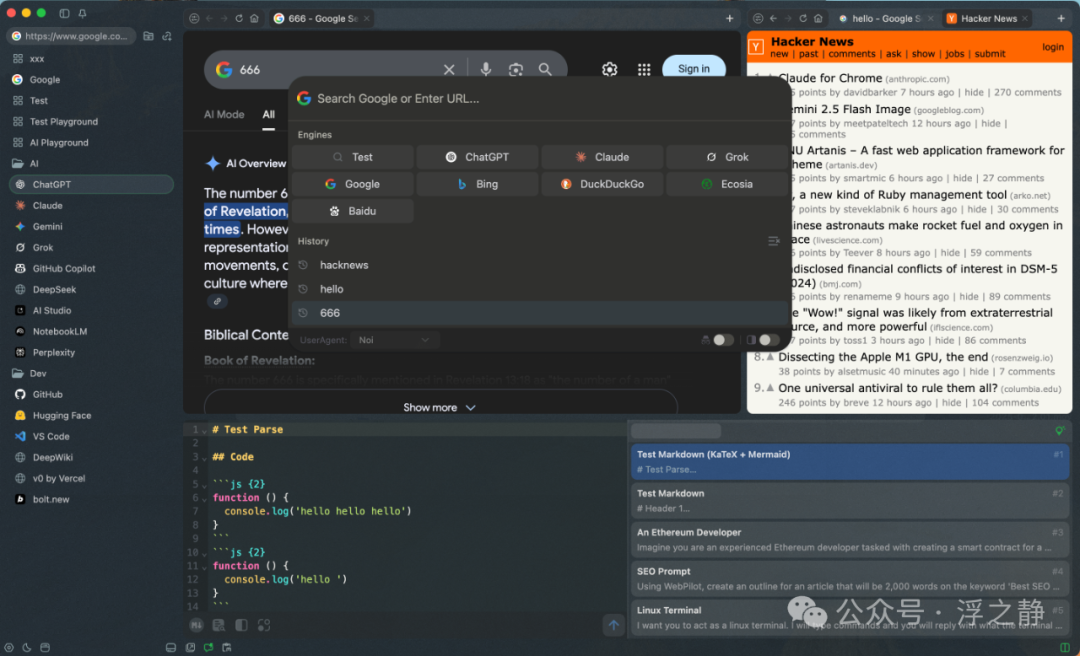Image resolution: width=1080 pixels, height=656 pixels.
Task: Open '104 comments' on the antiviral story
Action: click(x=1005, y=403)
